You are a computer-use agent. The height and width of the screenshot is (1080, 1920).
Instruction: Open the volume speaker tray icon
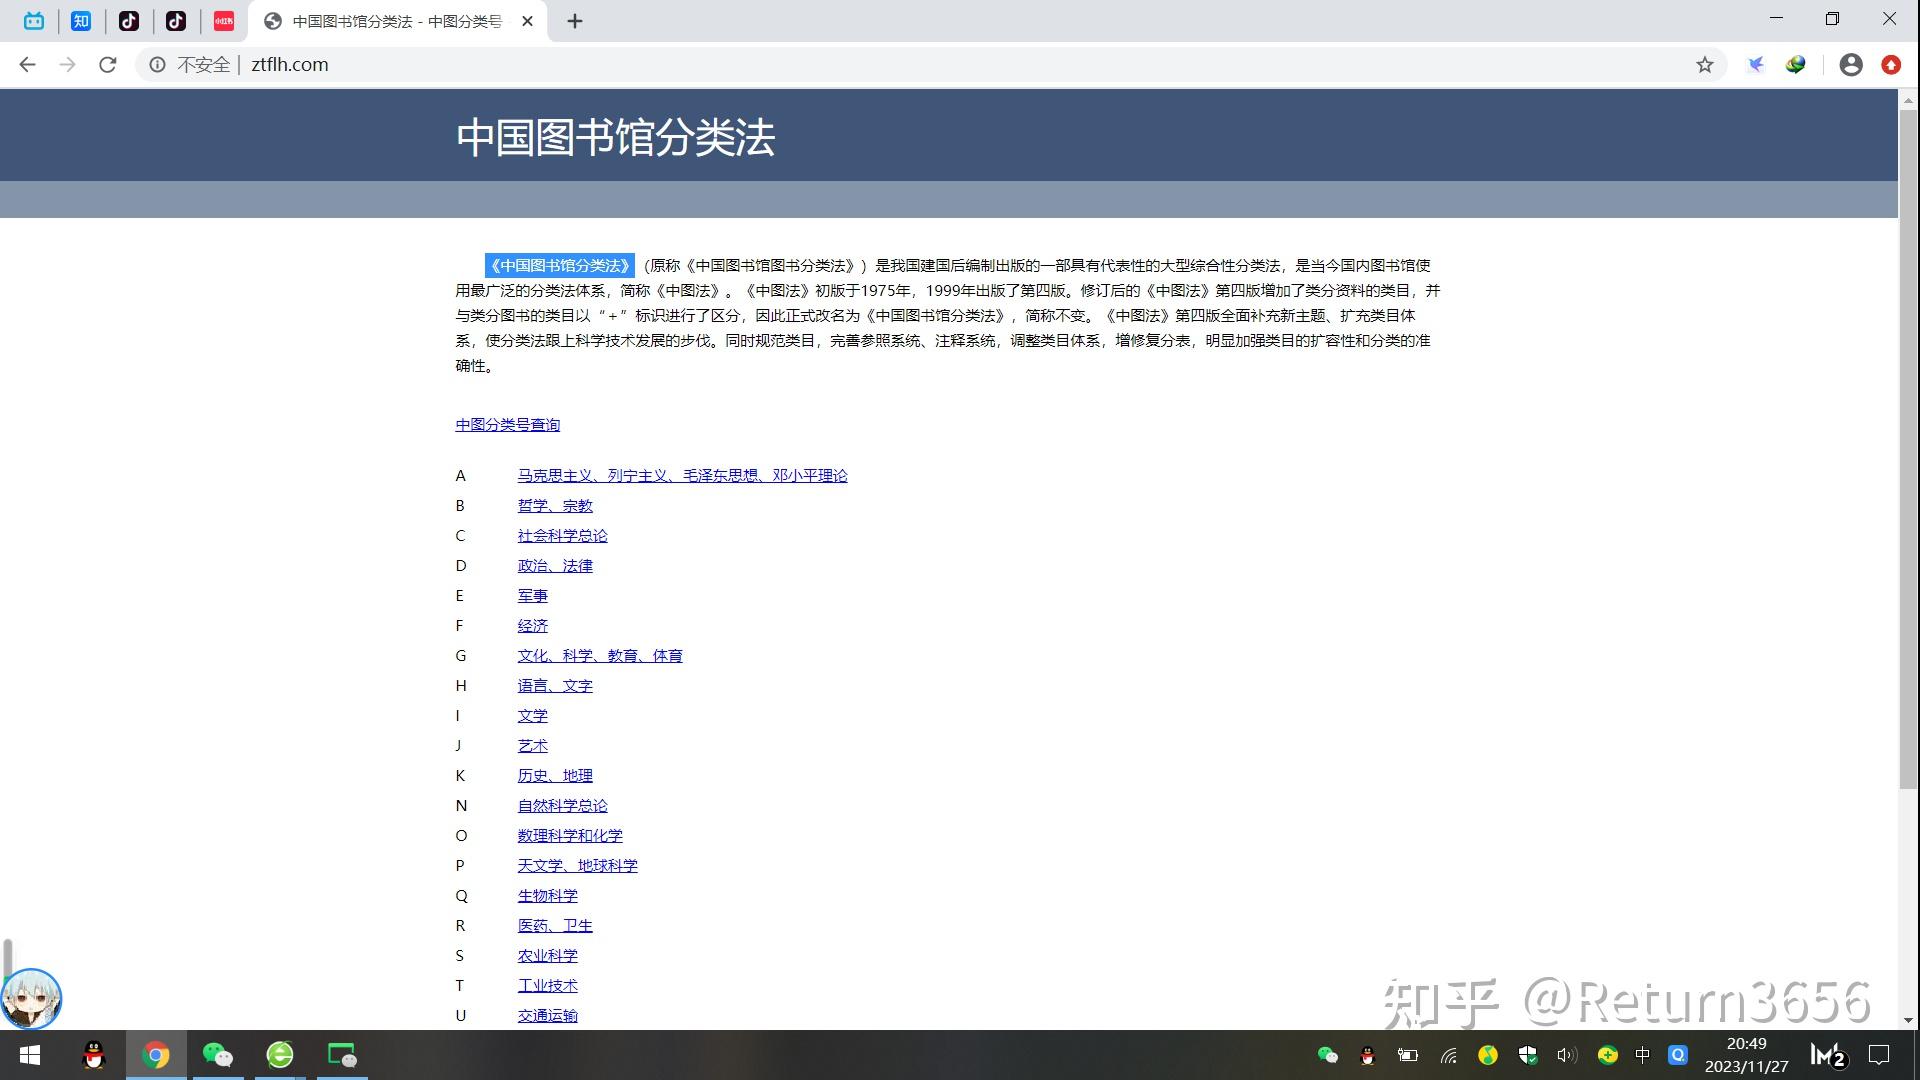[x=1567, y=1055]
